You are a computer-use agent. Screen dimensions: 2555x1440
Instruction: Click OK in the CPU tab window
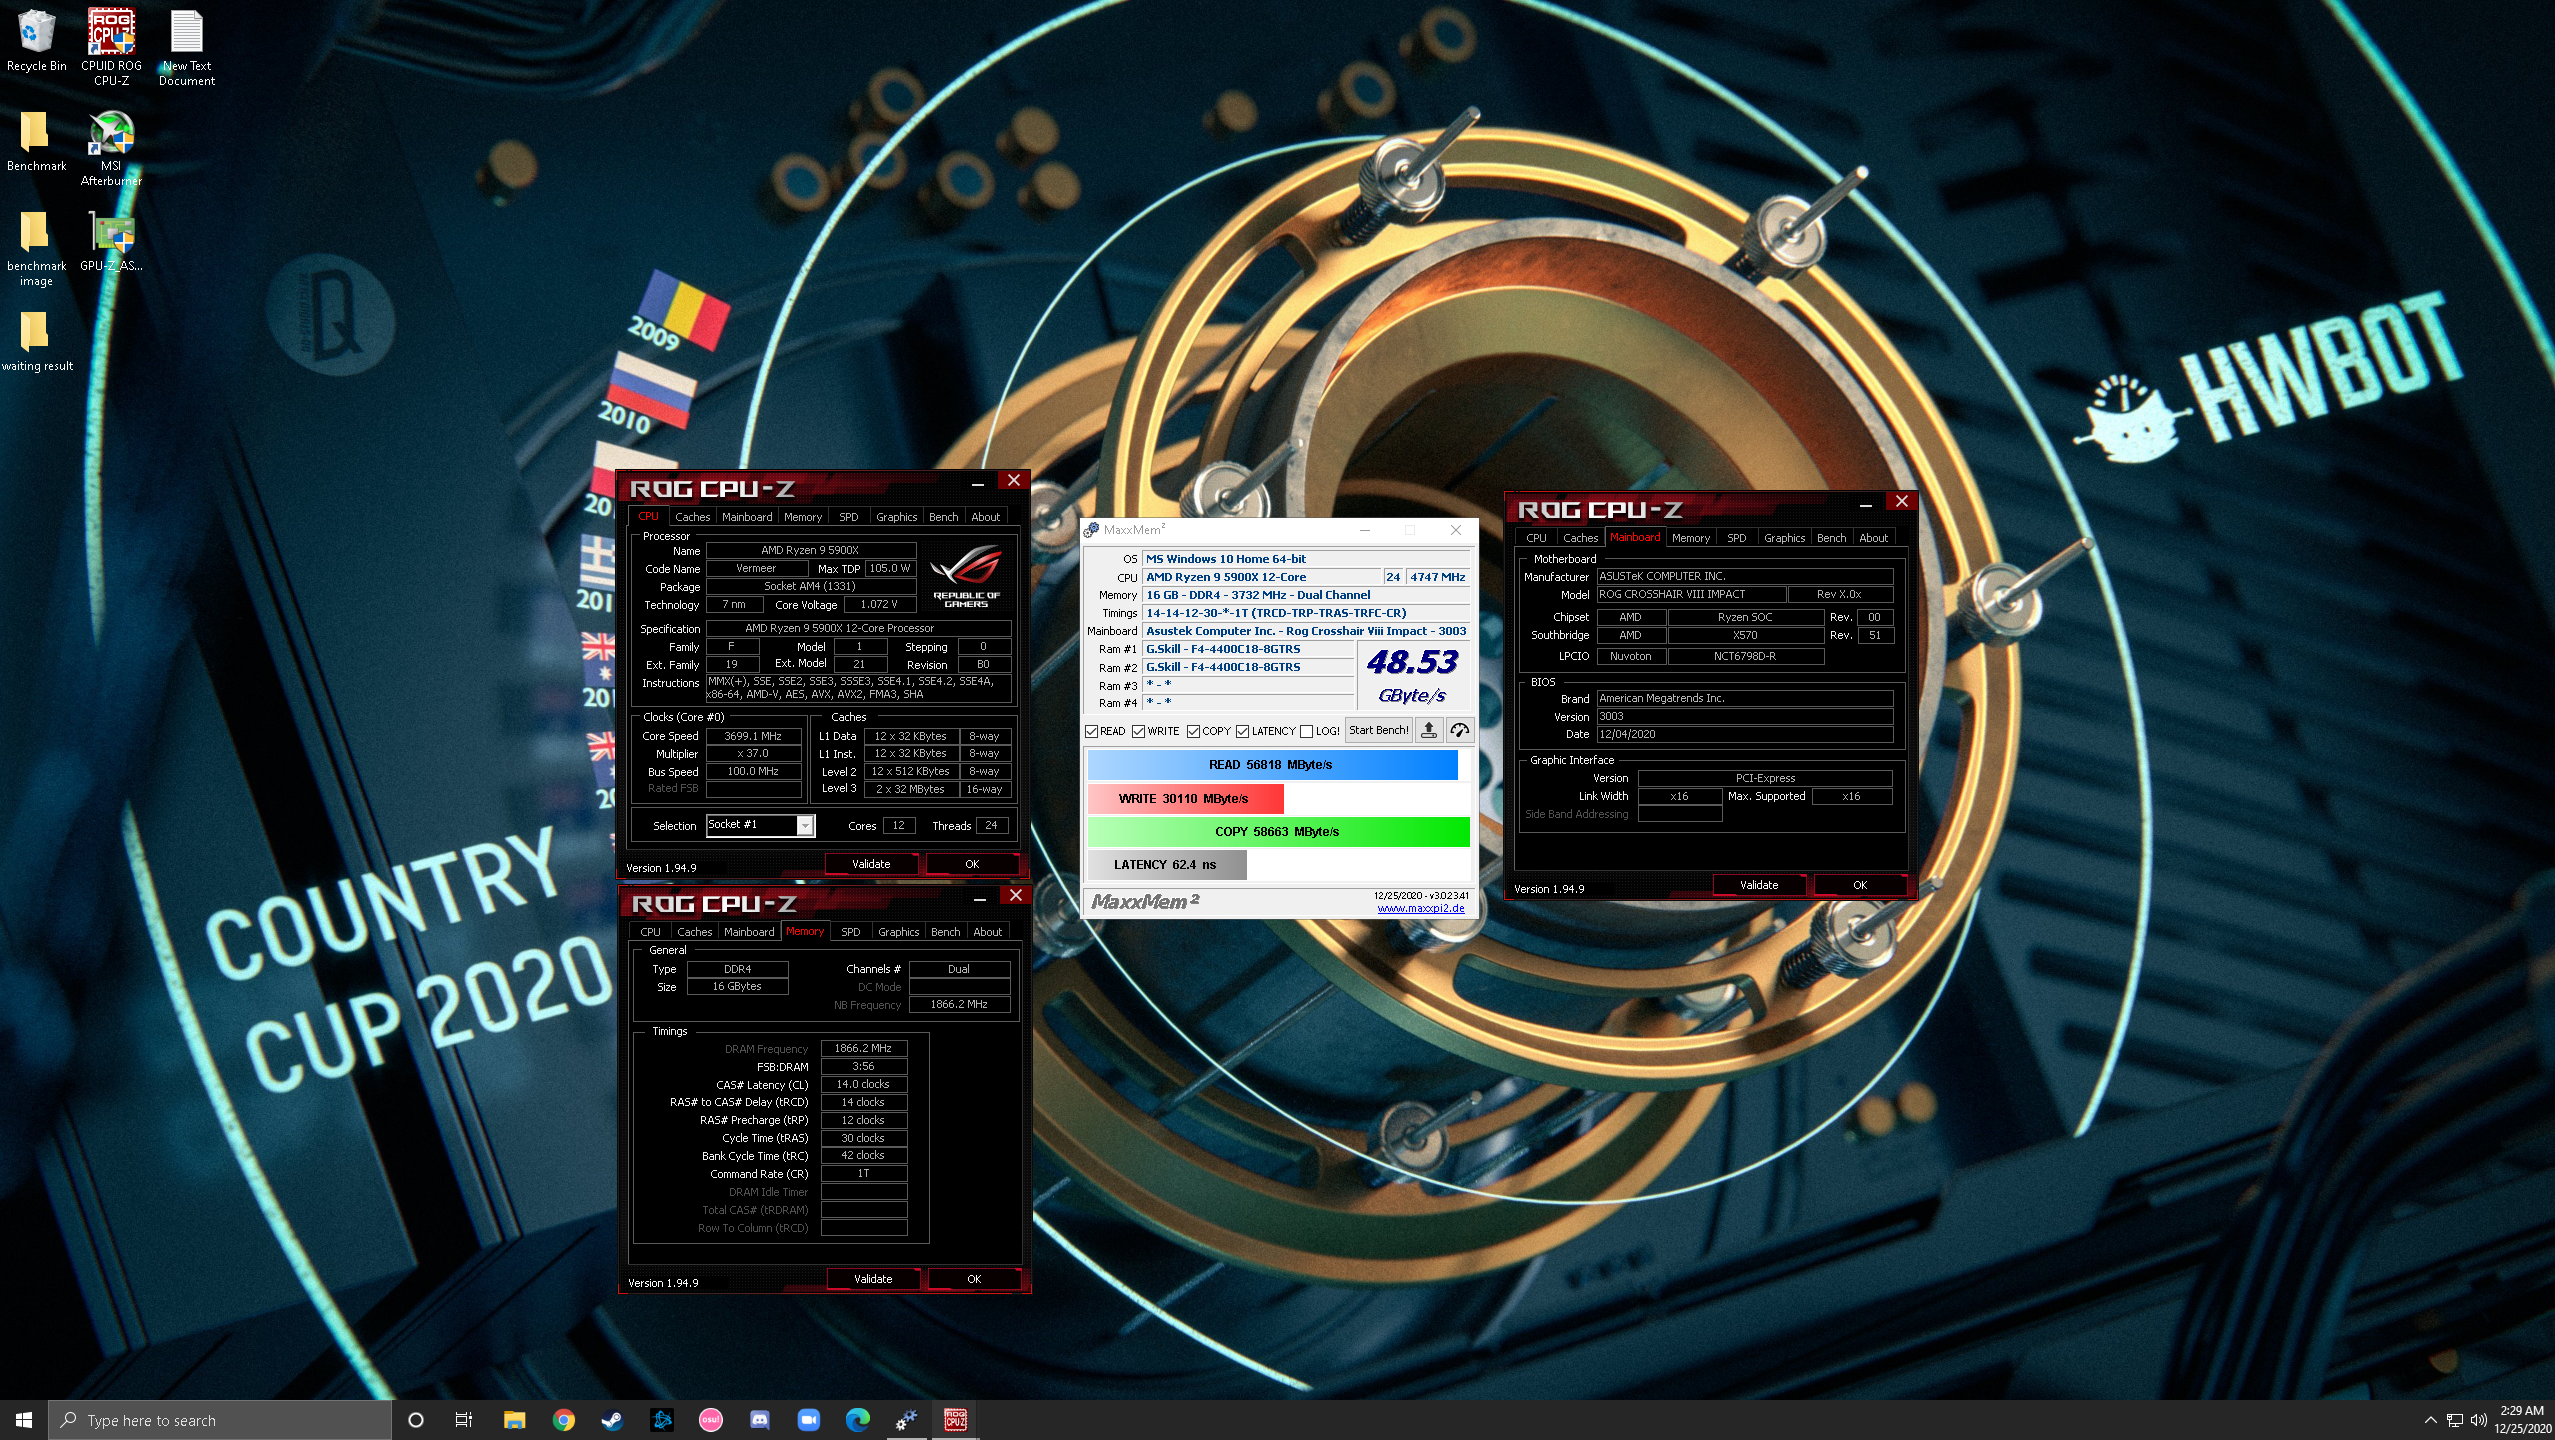[x=972, y=864]
